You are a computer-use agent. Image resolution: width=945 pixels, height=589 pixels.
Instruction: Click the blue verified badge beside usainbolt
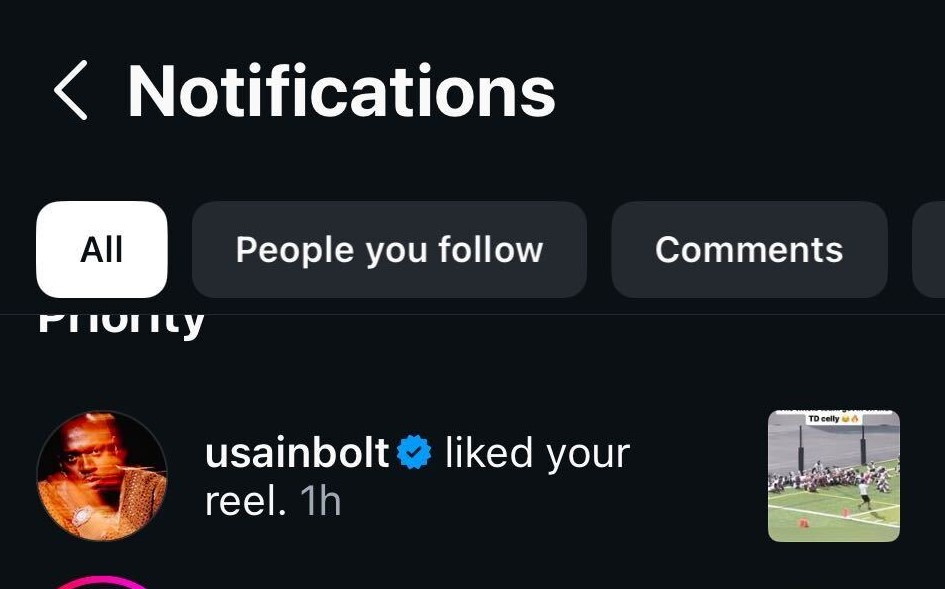click(x=414, y=453)
